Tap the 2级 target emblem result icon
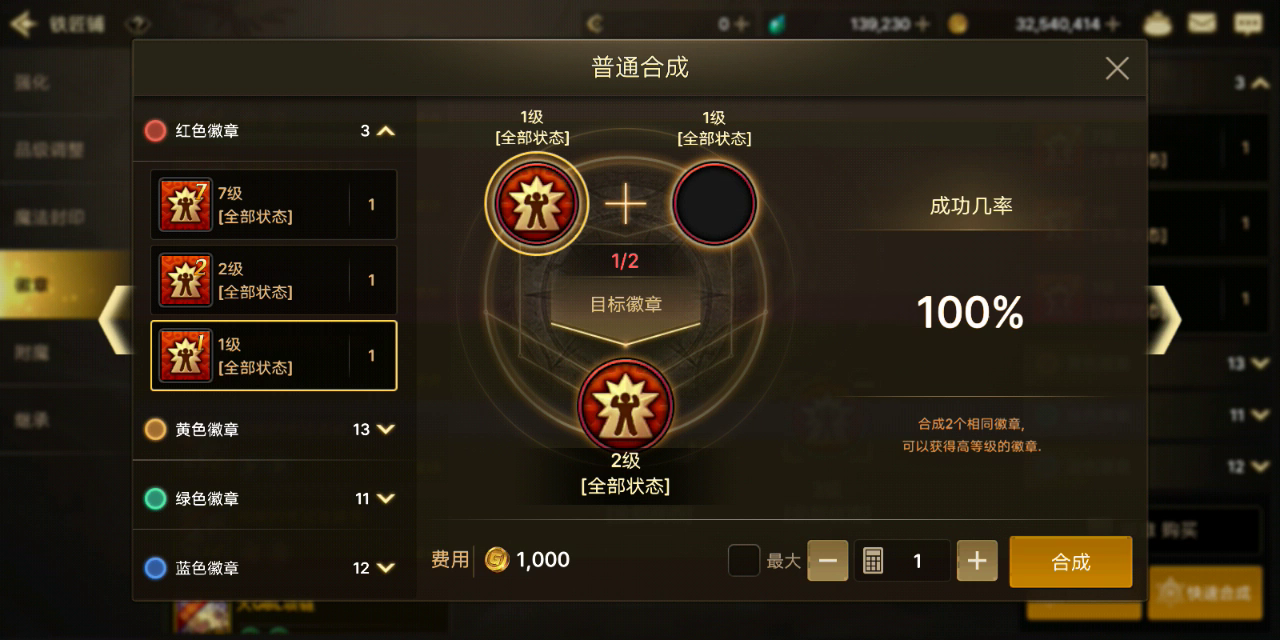The image size is (1280, 640). point(626,405)
